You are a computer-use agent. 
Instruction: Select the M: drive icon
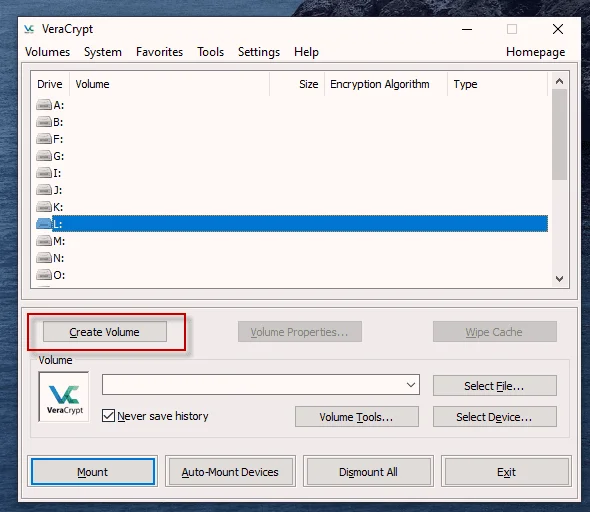click(44, 240)
